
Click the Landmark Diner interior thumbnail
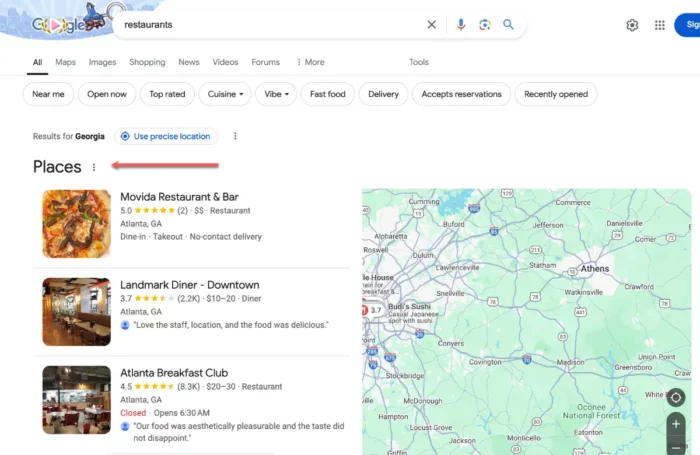77,312
